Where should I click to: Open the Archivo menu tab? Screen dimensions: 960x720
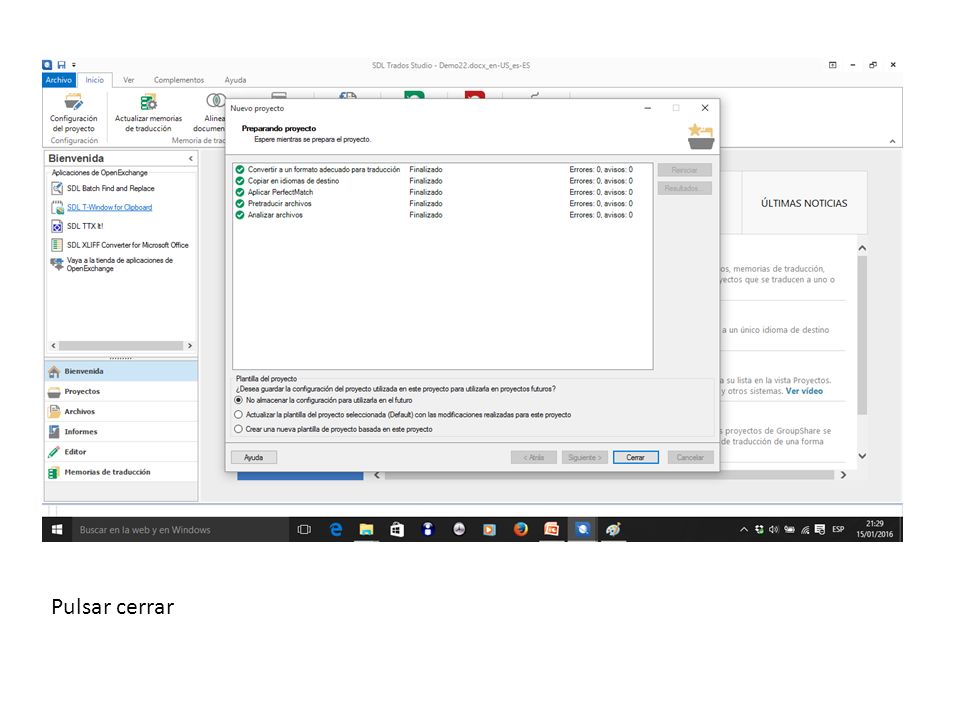(59, 80)
